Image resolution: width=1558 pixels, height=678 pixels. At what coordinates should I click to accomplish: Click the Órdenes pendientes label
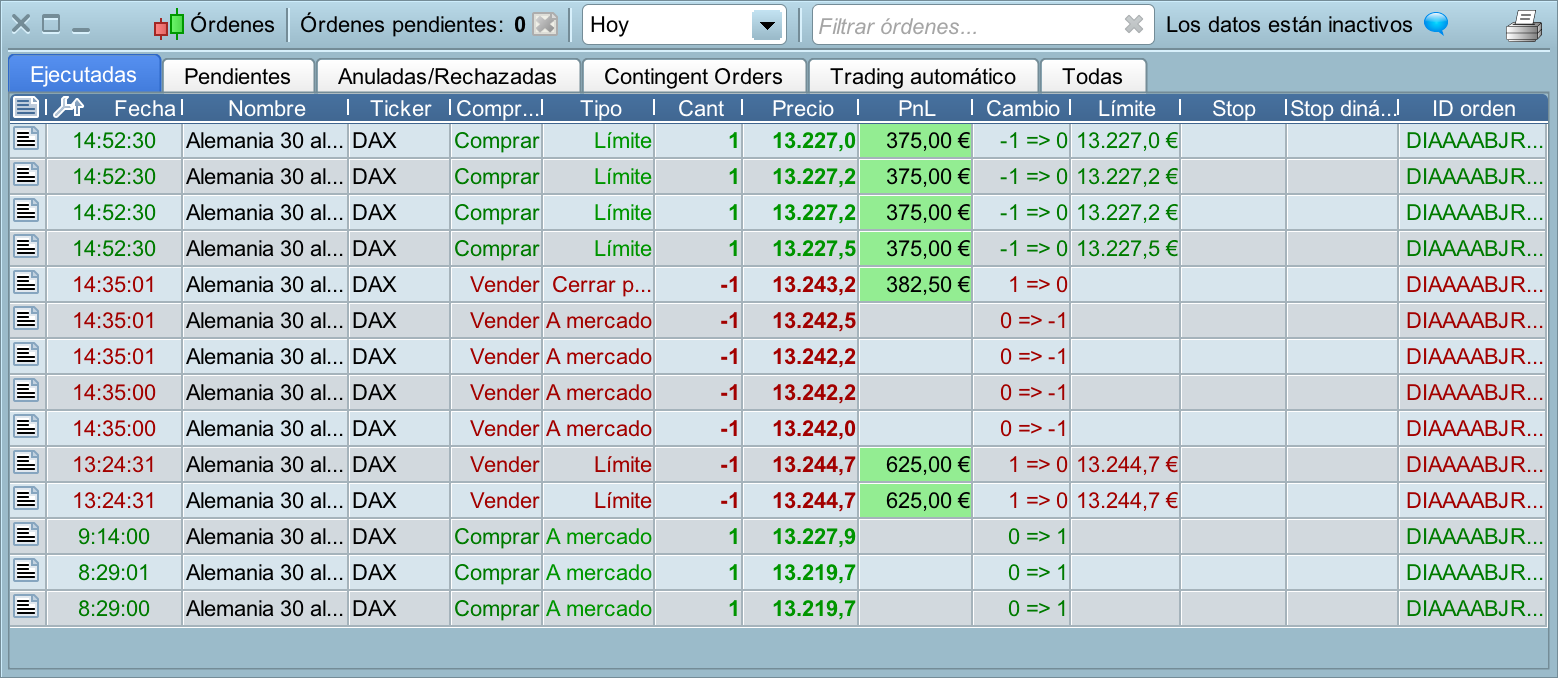pos(402,25)
